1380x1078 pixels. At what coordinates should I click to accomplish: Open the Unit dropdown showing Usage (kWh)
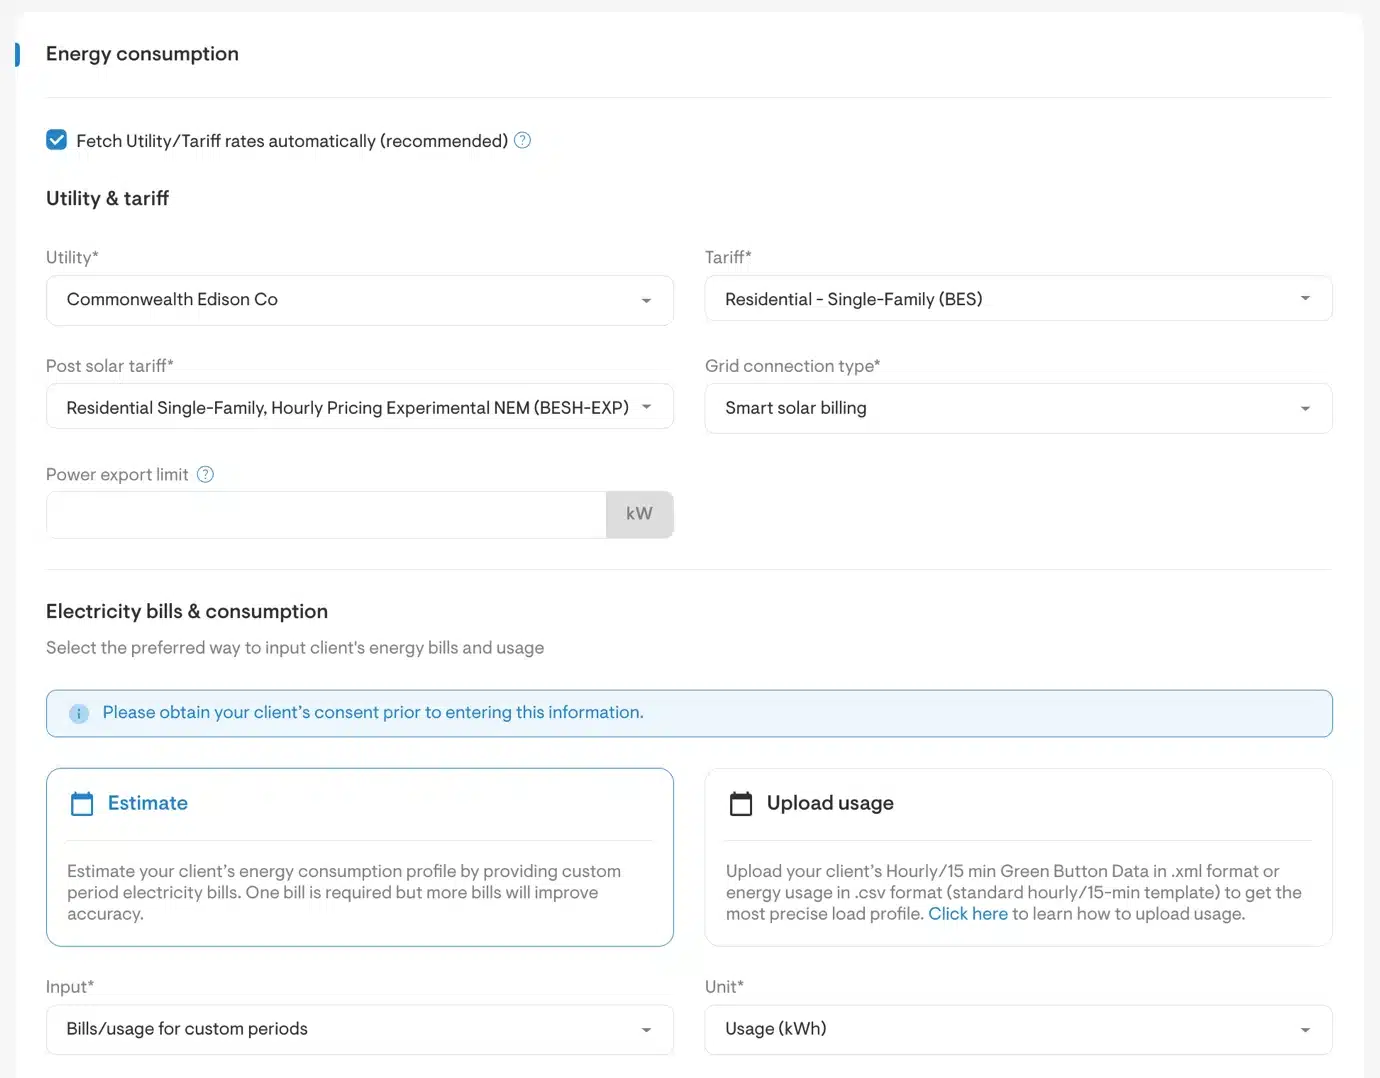coord(1017,1029)
